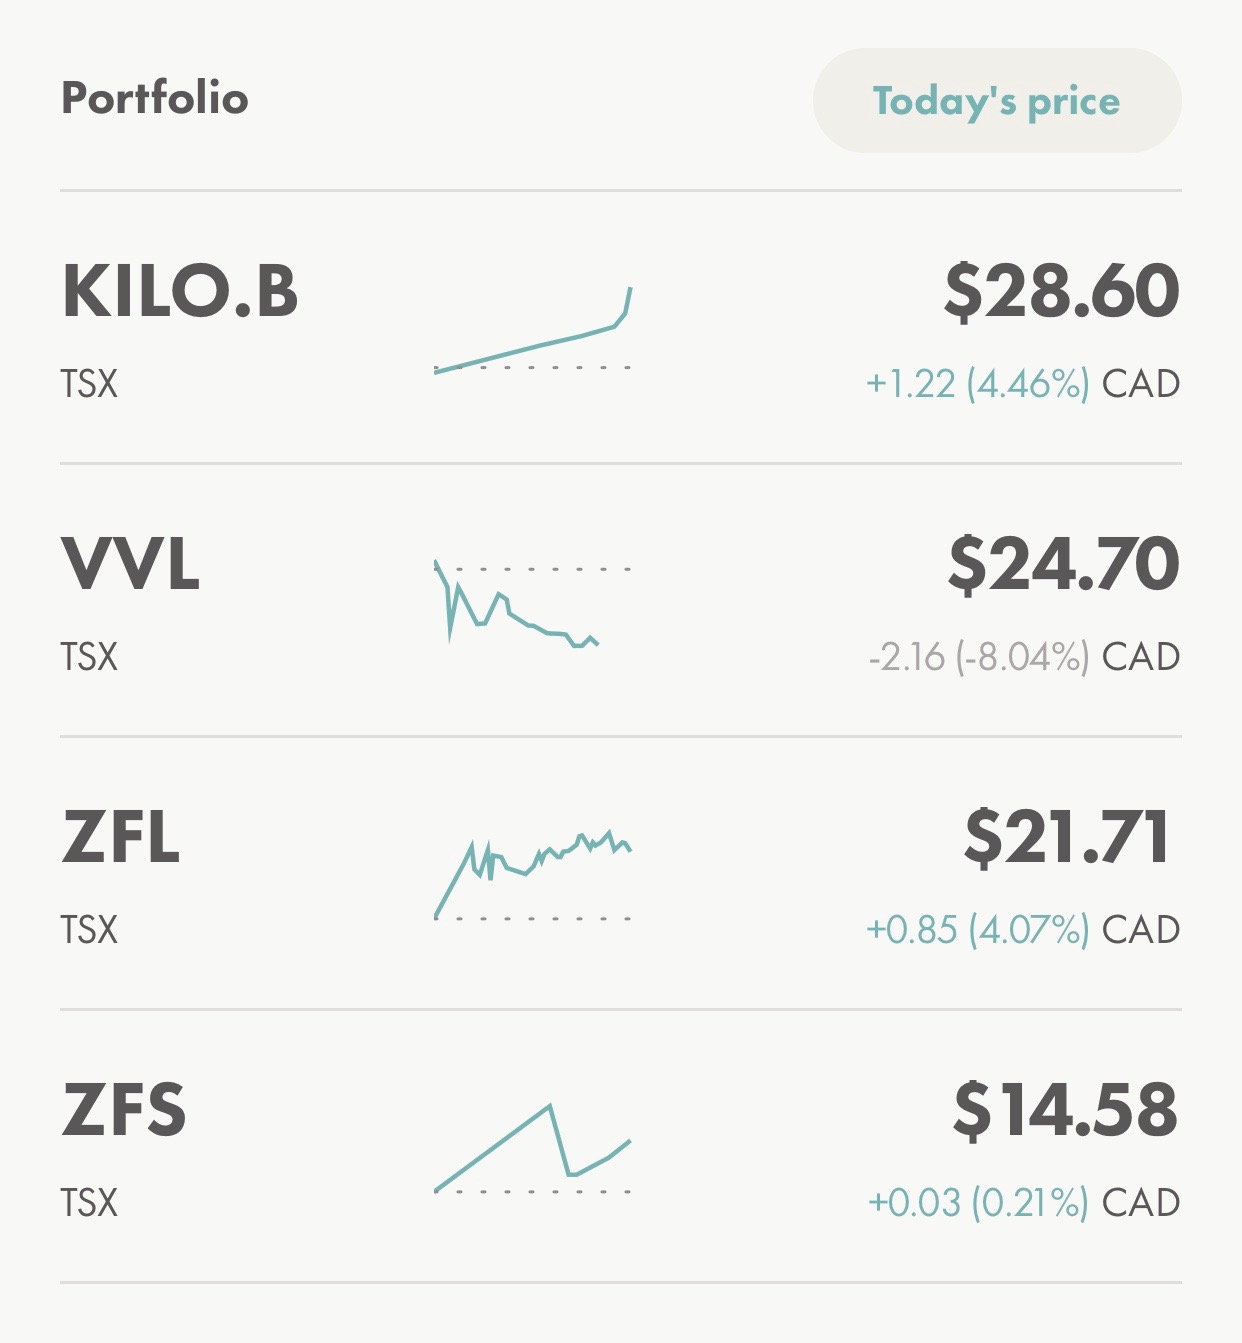Toggle the Today's price display button

pyautogui.click(x=996, y=101)
